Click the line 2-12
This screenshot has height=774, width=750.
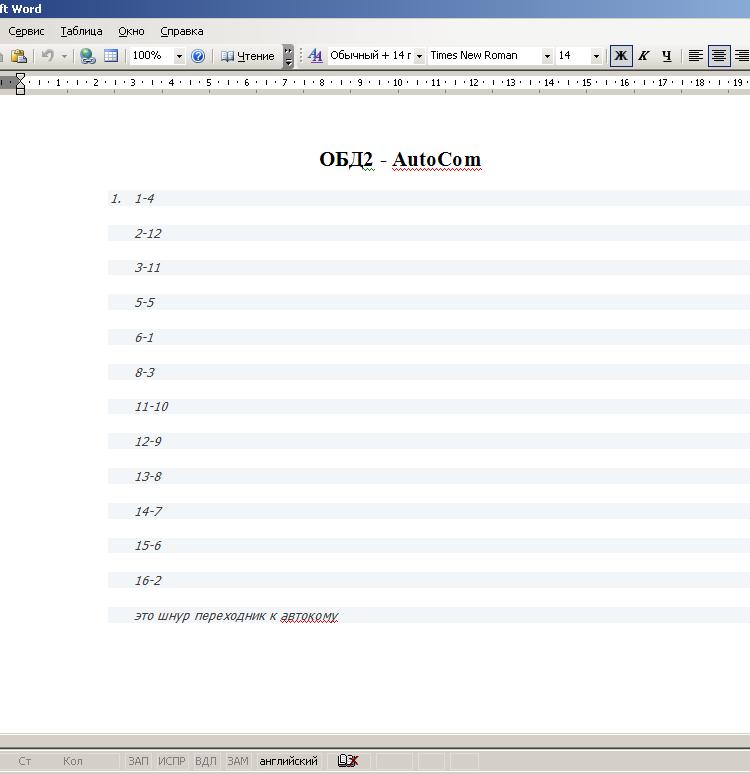tap(148, 233)
